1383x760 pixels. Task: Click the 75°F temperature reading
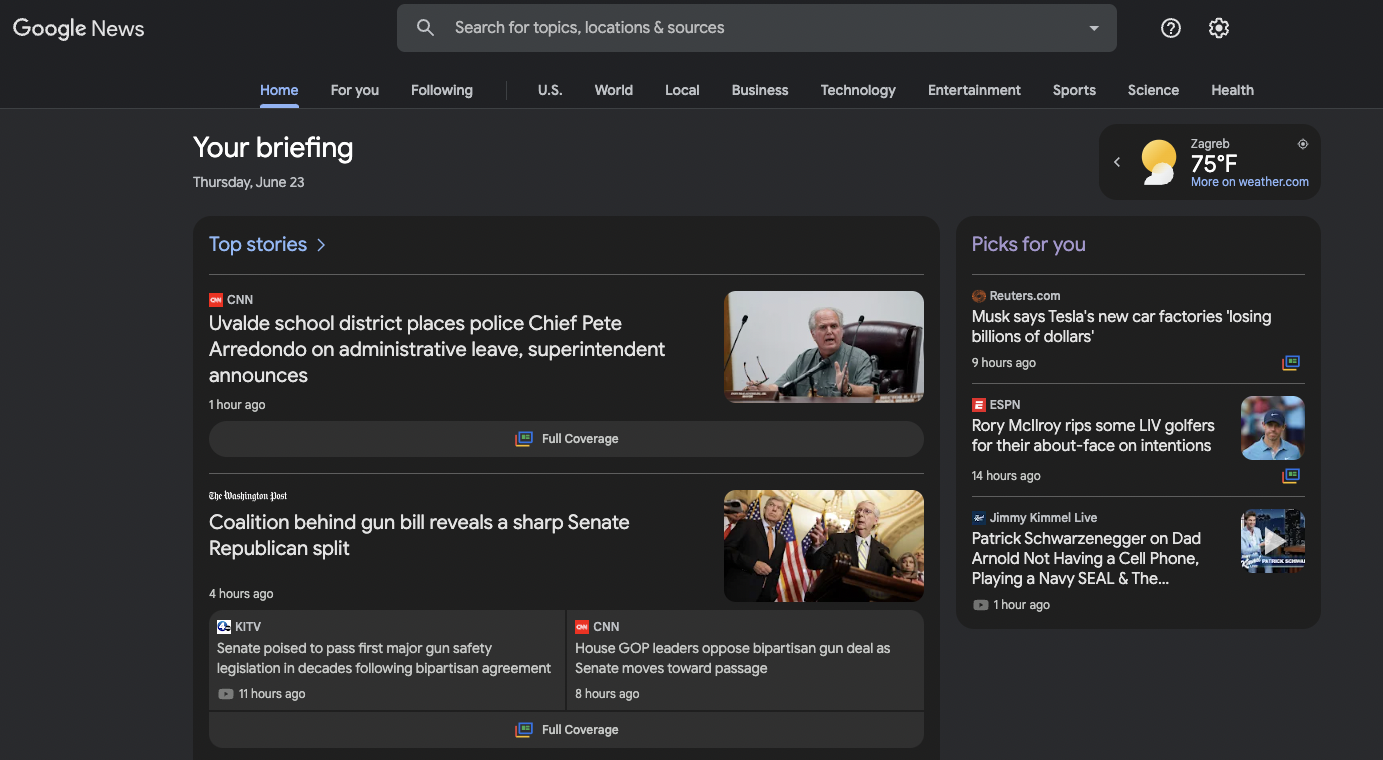coord(1214,164)
